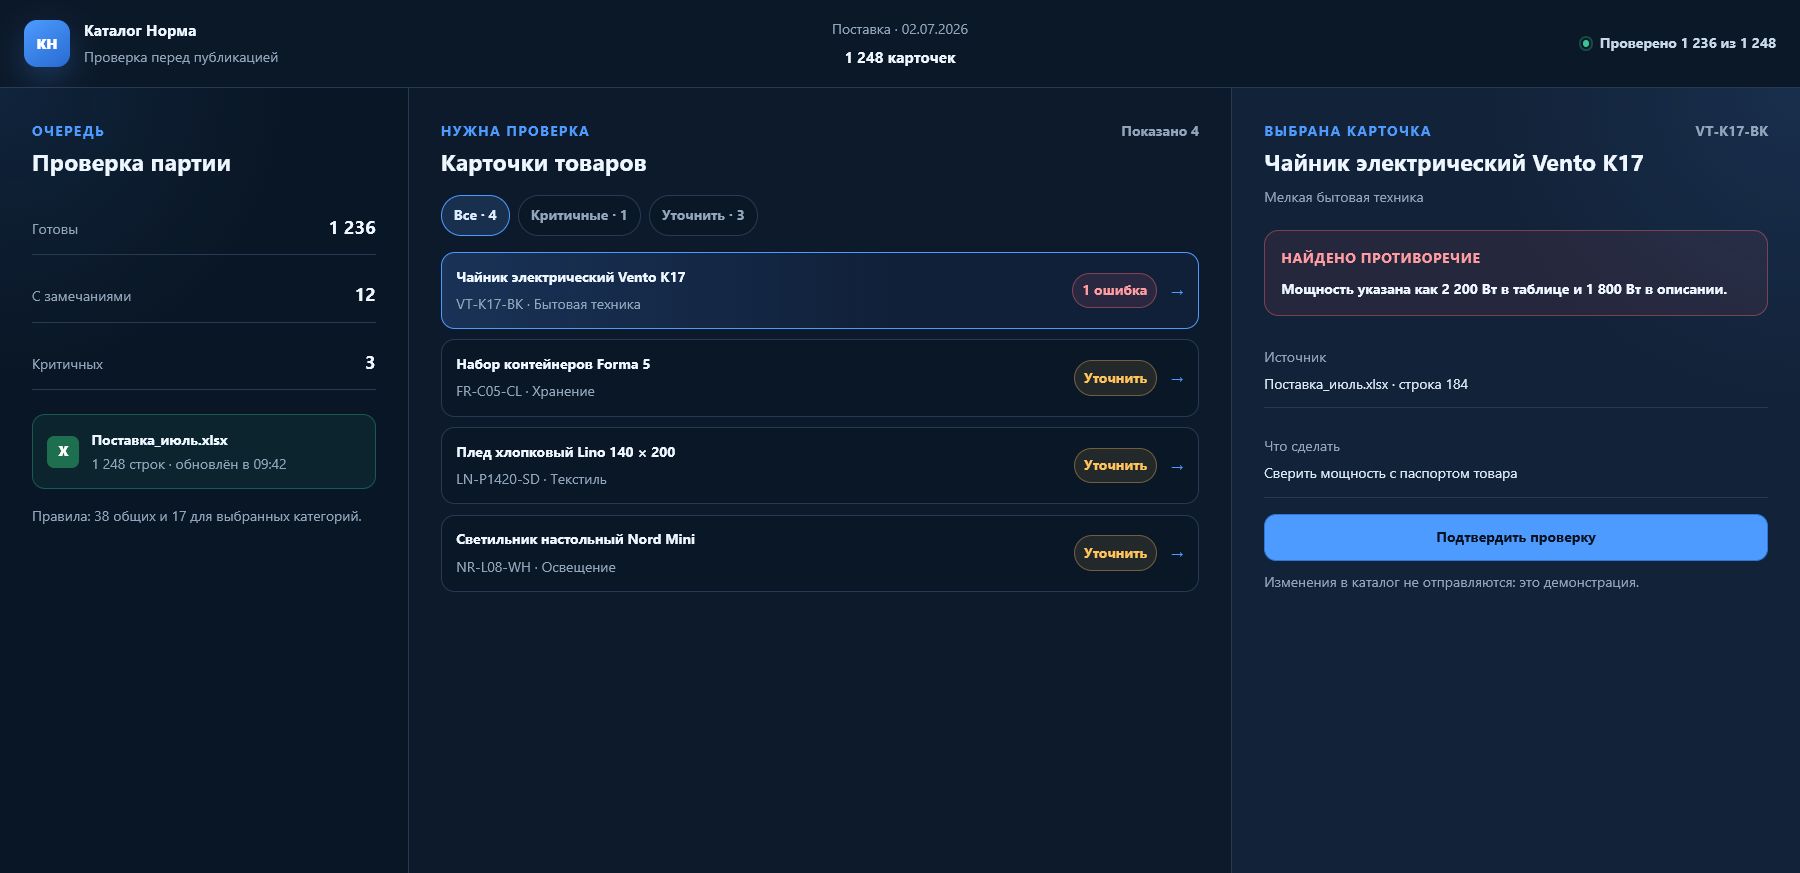Click the FR-C05-CL · Хранение subtitle
The image size is (1800, 873).
525,391
